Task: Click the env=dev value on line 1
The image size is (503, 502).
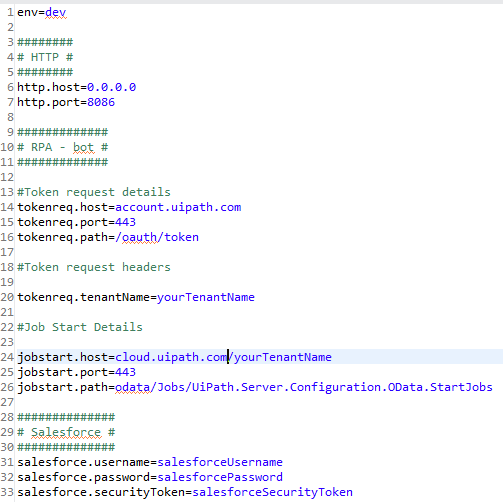Action: coord(56,12)
